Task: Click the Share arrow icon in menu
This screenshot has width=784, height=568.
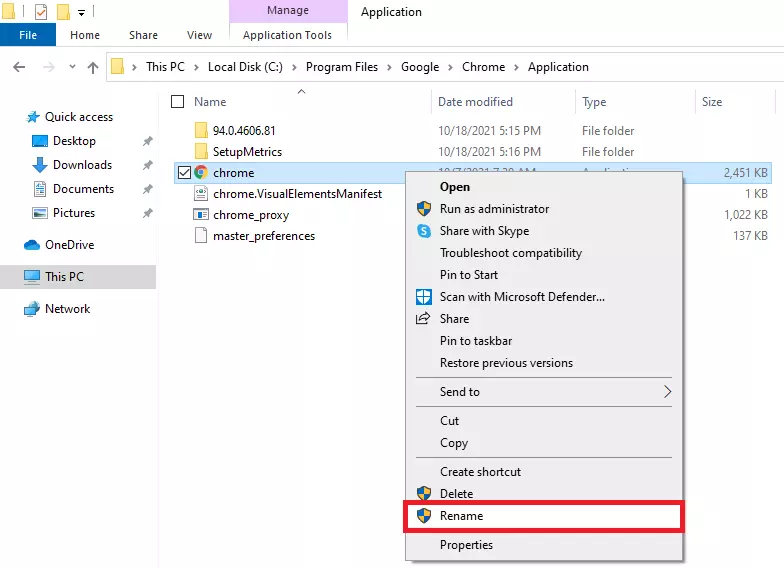Action: coord(423,318)
